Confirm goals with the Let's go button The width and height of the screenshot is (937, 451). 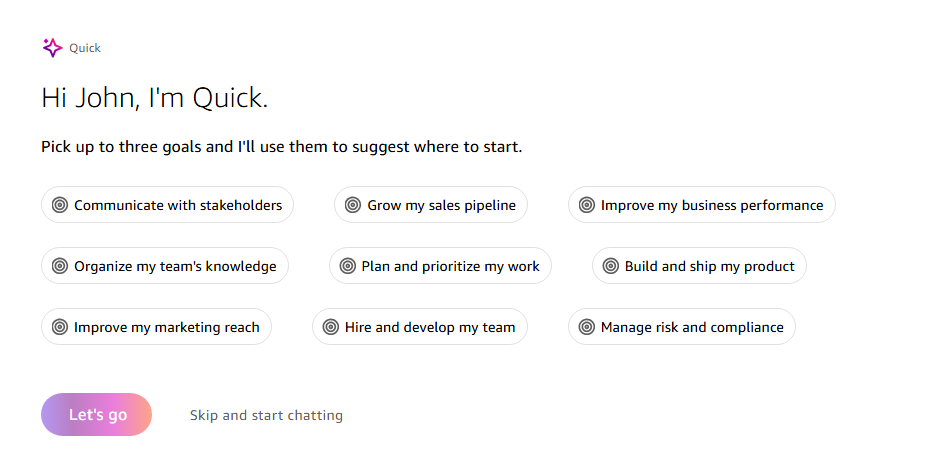(x=96, y=415)
